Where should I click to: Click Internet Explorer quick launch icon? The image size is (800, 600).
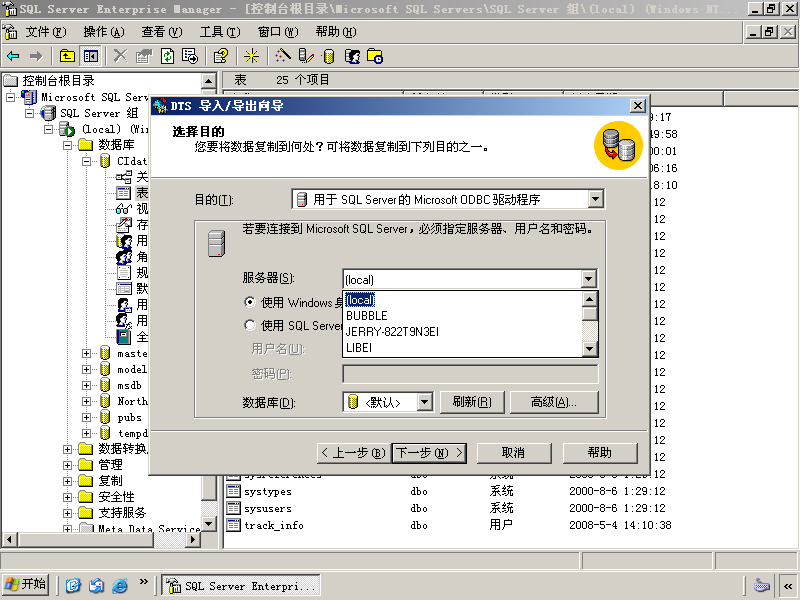pos(120,585)
